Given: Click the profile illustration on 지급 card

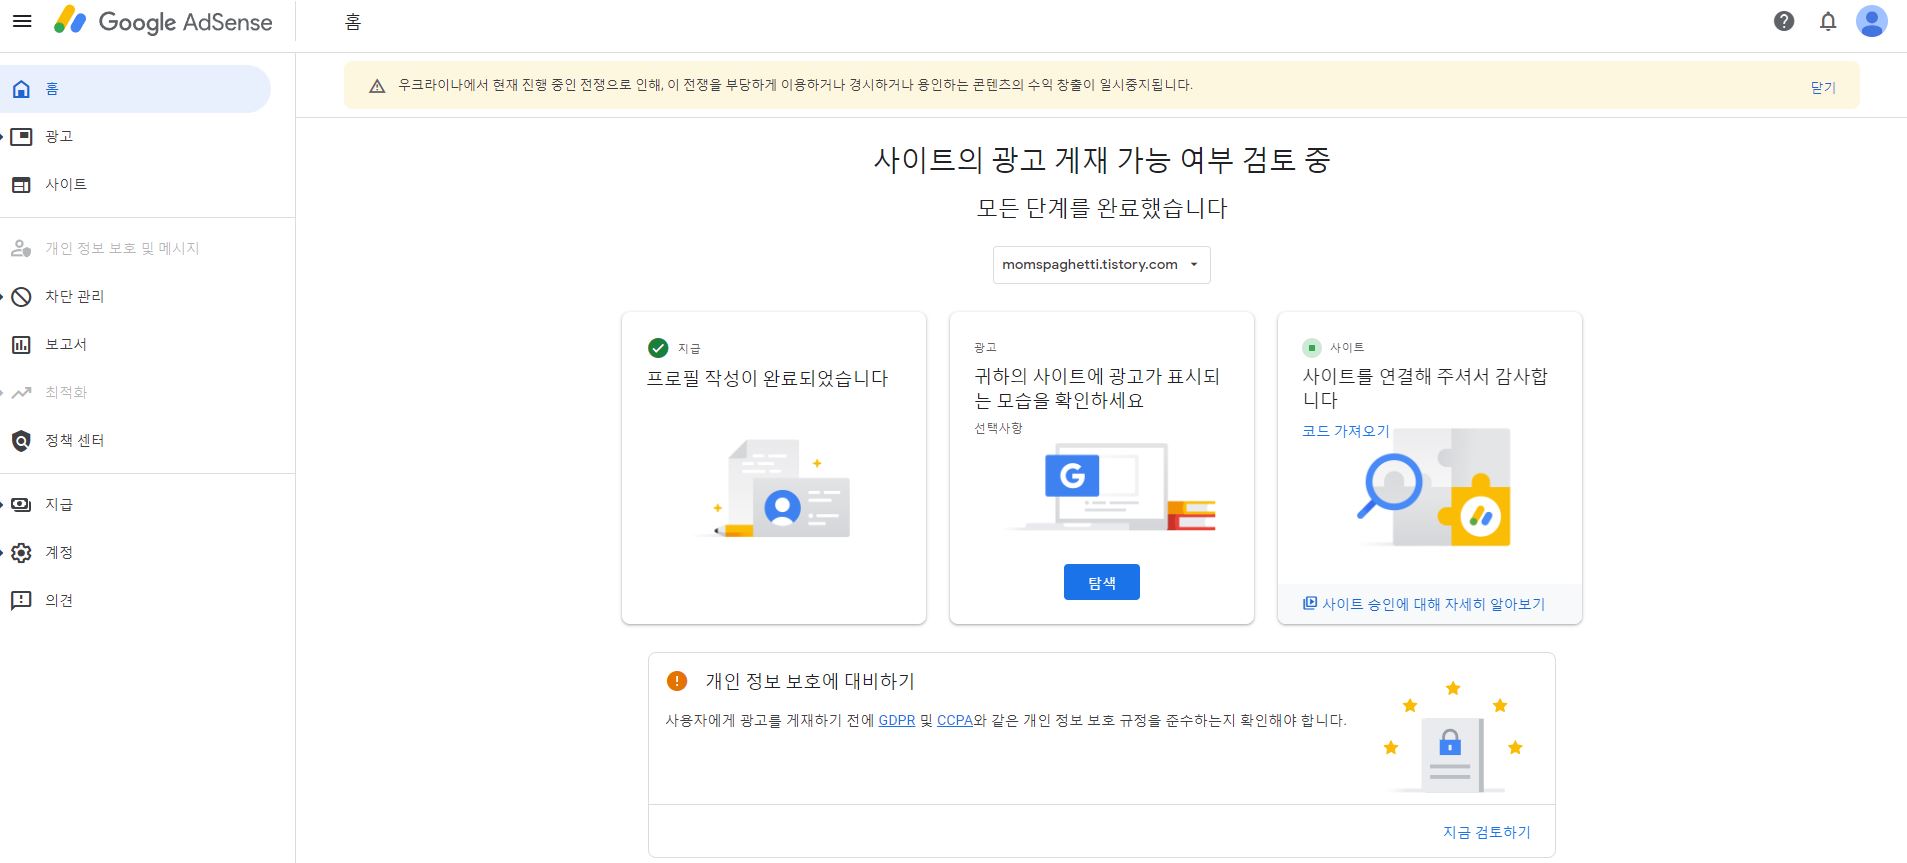Looking at the screenshot, I should (774, 488).
